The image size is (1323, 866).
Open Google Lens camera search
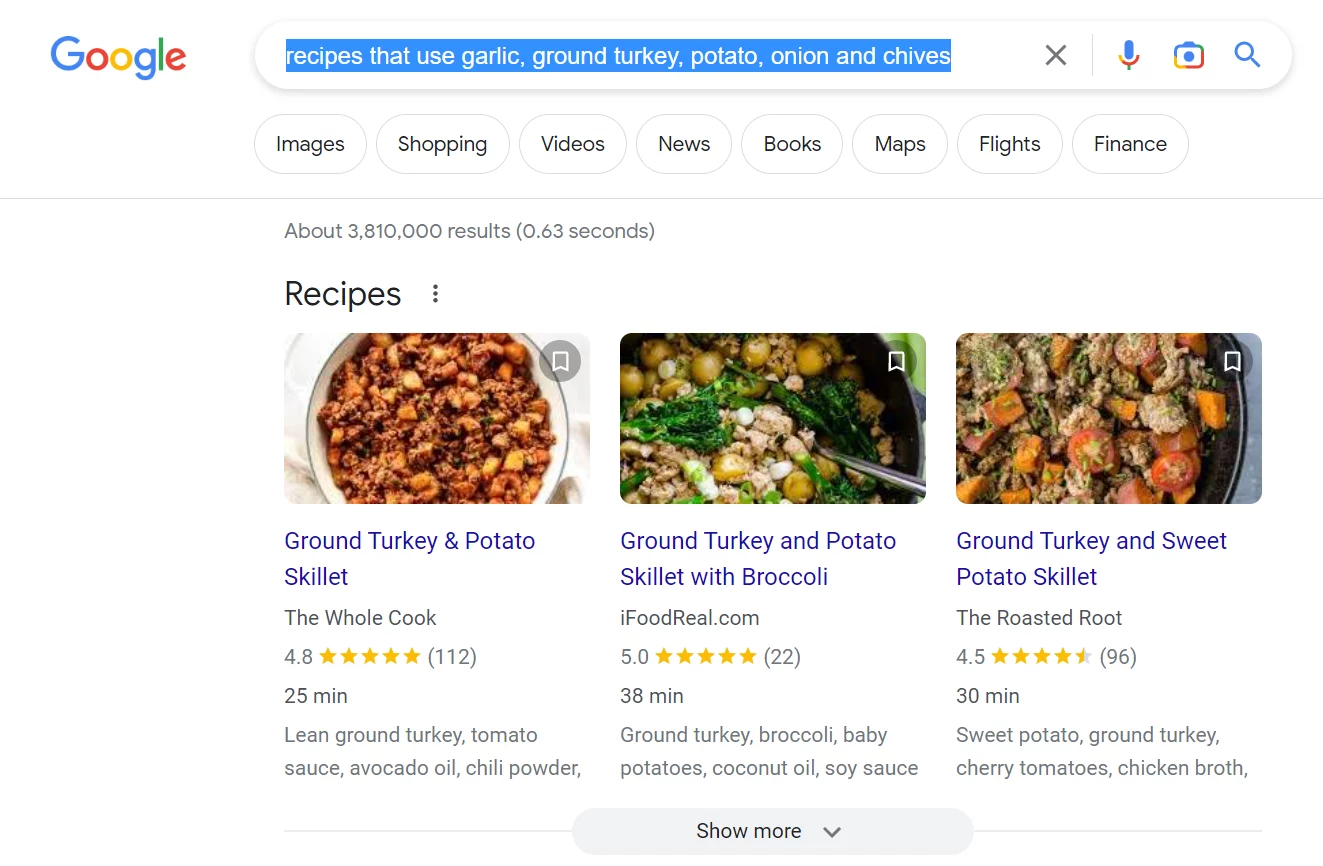coord(1188,55)
